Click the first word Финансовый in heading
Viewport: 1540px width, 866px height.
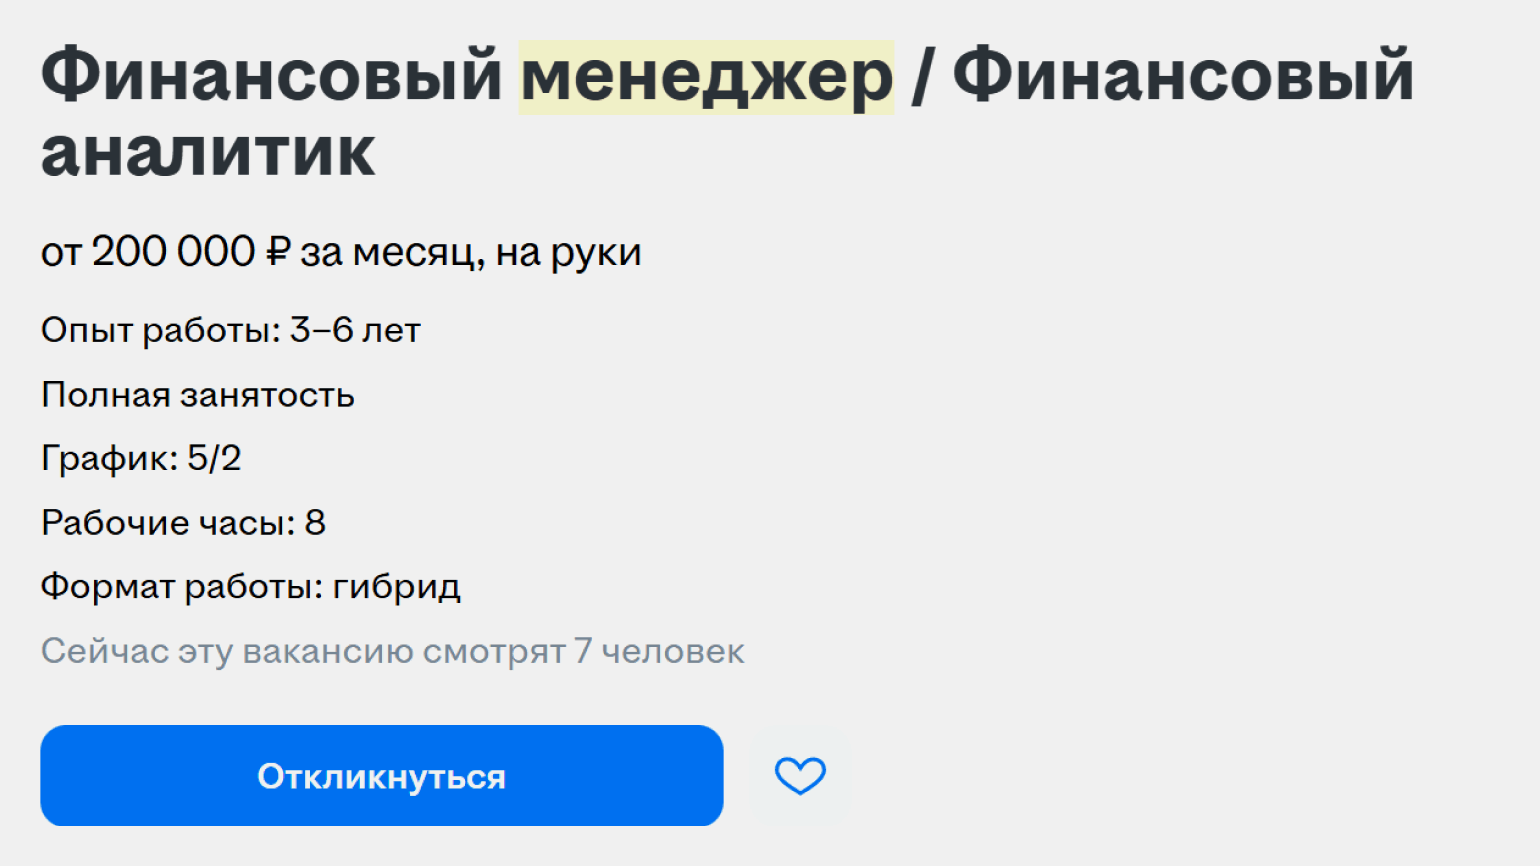(x=270, y=77)
